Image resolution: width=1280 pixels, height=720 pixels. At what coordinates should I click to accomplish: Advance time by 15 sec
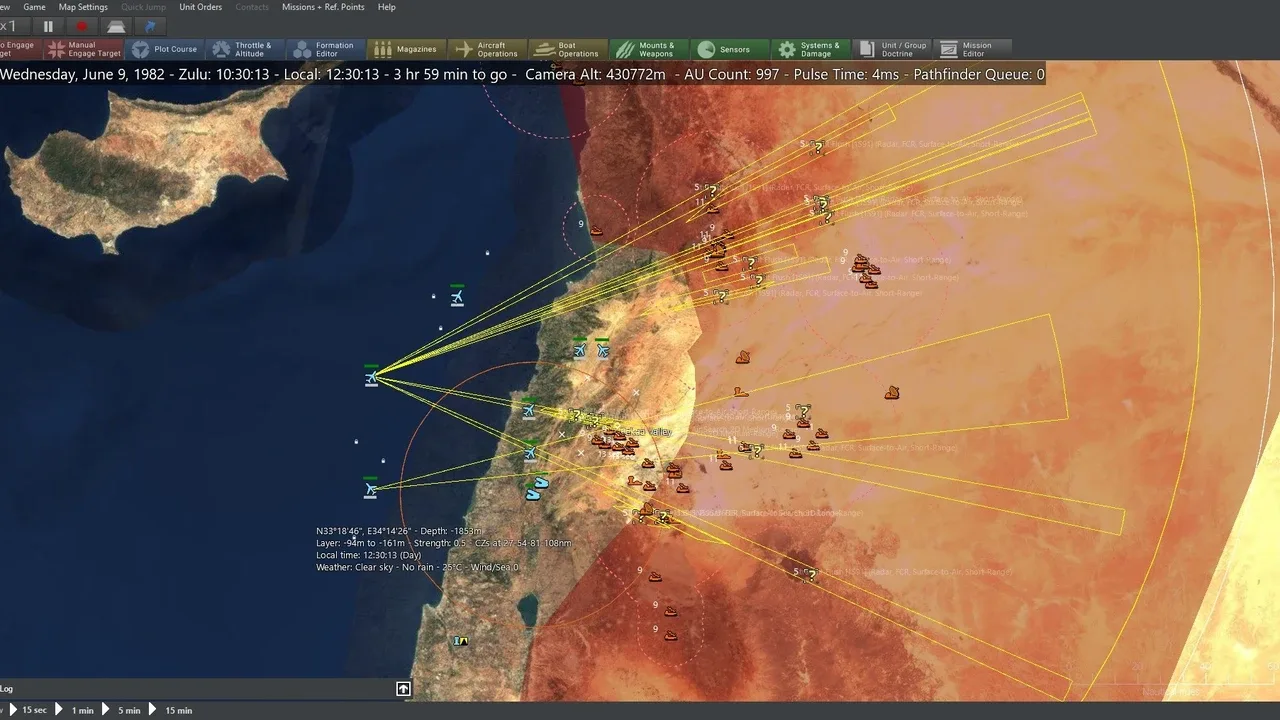point(28,710)
